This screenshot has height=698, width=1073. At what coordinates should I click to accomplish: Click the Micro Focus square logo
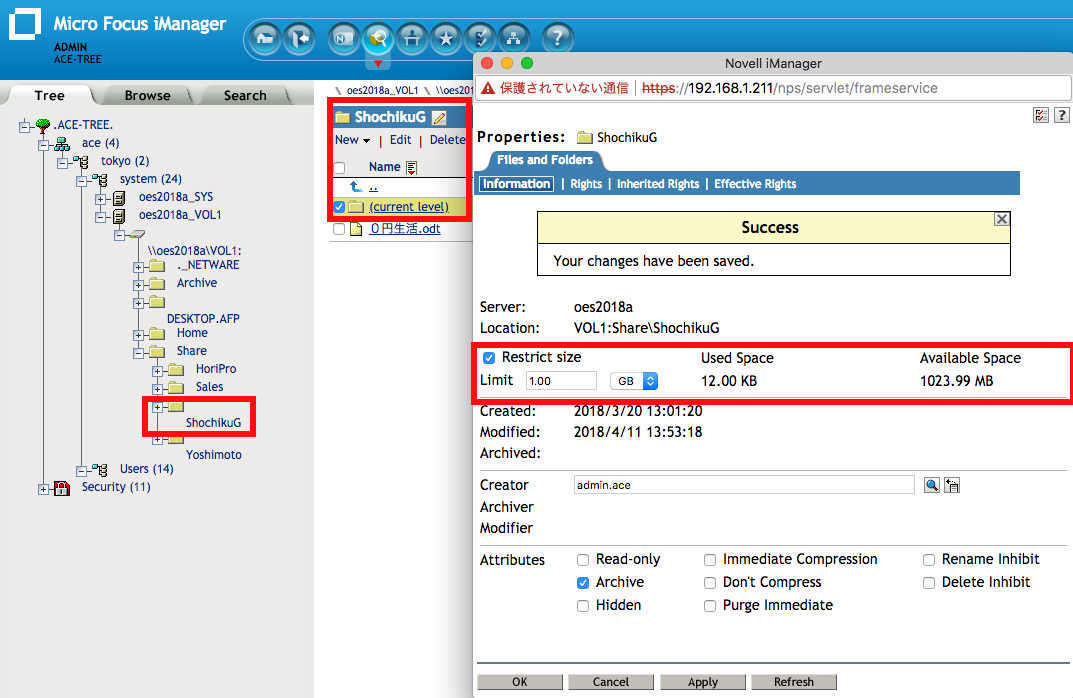tap(25, 24)
